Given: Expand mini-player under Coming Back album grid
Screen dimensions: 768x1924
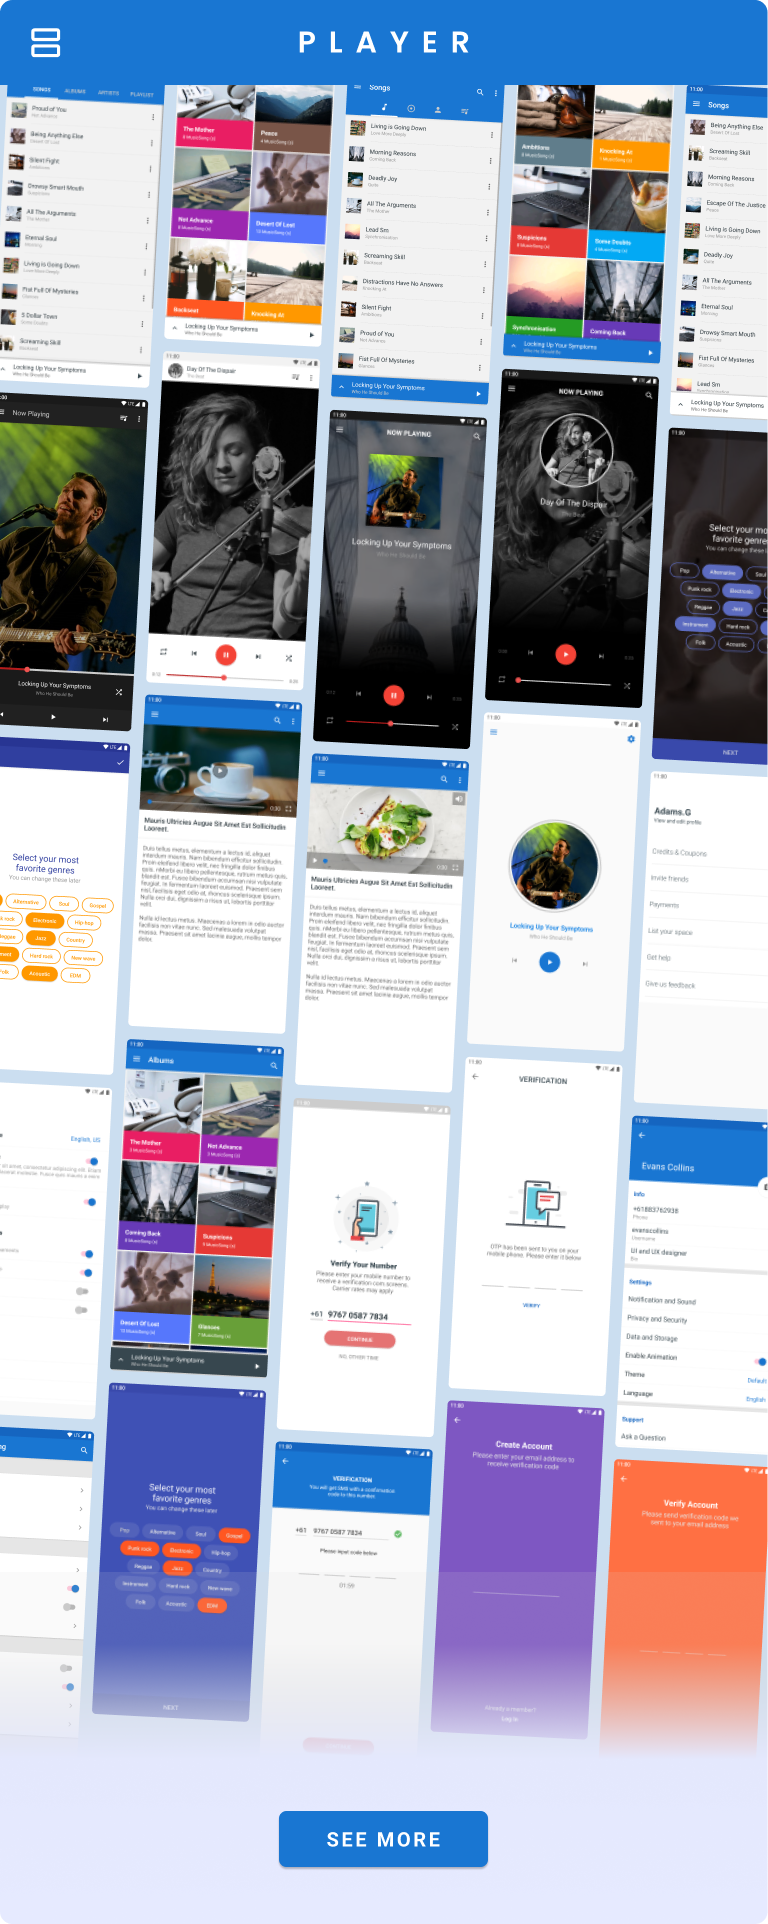Looking at the screenshot, I should pyautogui.click(x=514, y=345).
